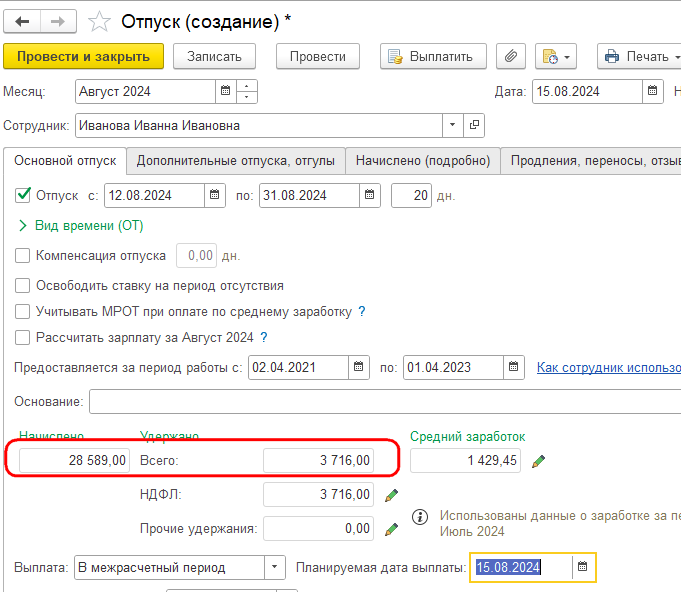This screenshot has width=681, height=592.
Task: Go back with the left arrow button
Action: click(22, 21)
